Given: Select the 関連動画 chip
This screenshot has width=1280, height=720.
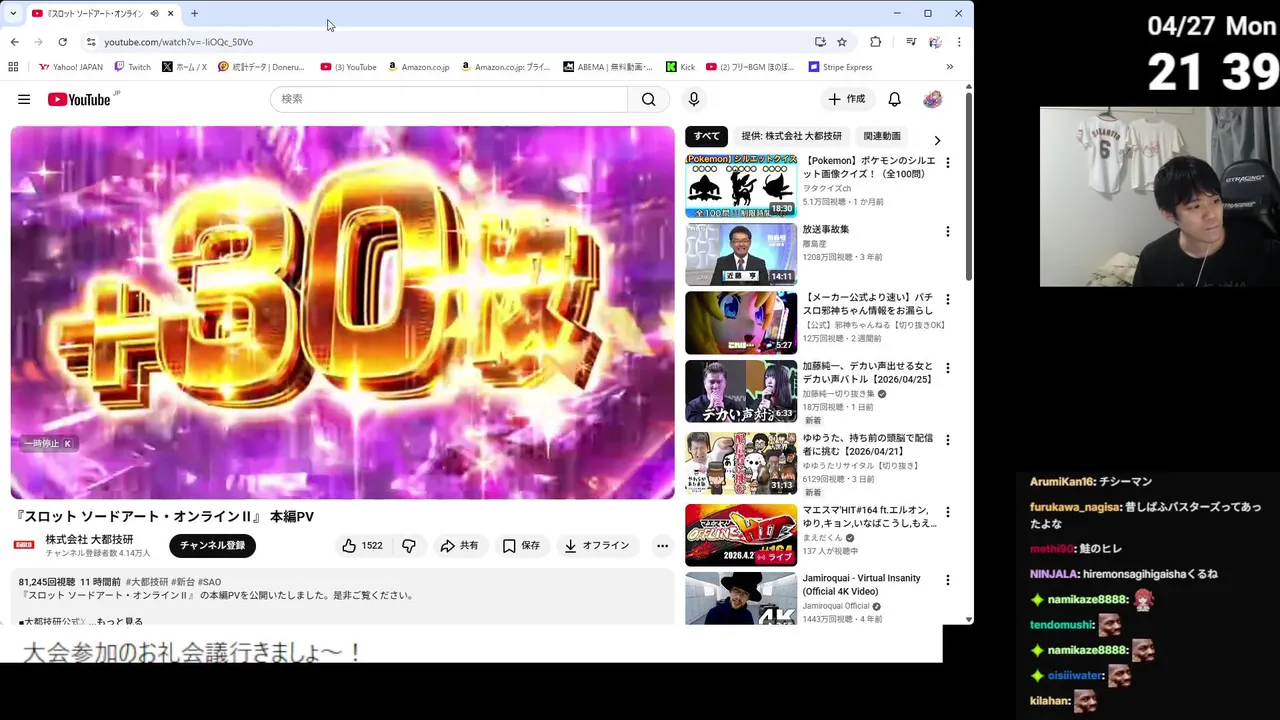Looking at the screenshot, I should coord(882,137).
